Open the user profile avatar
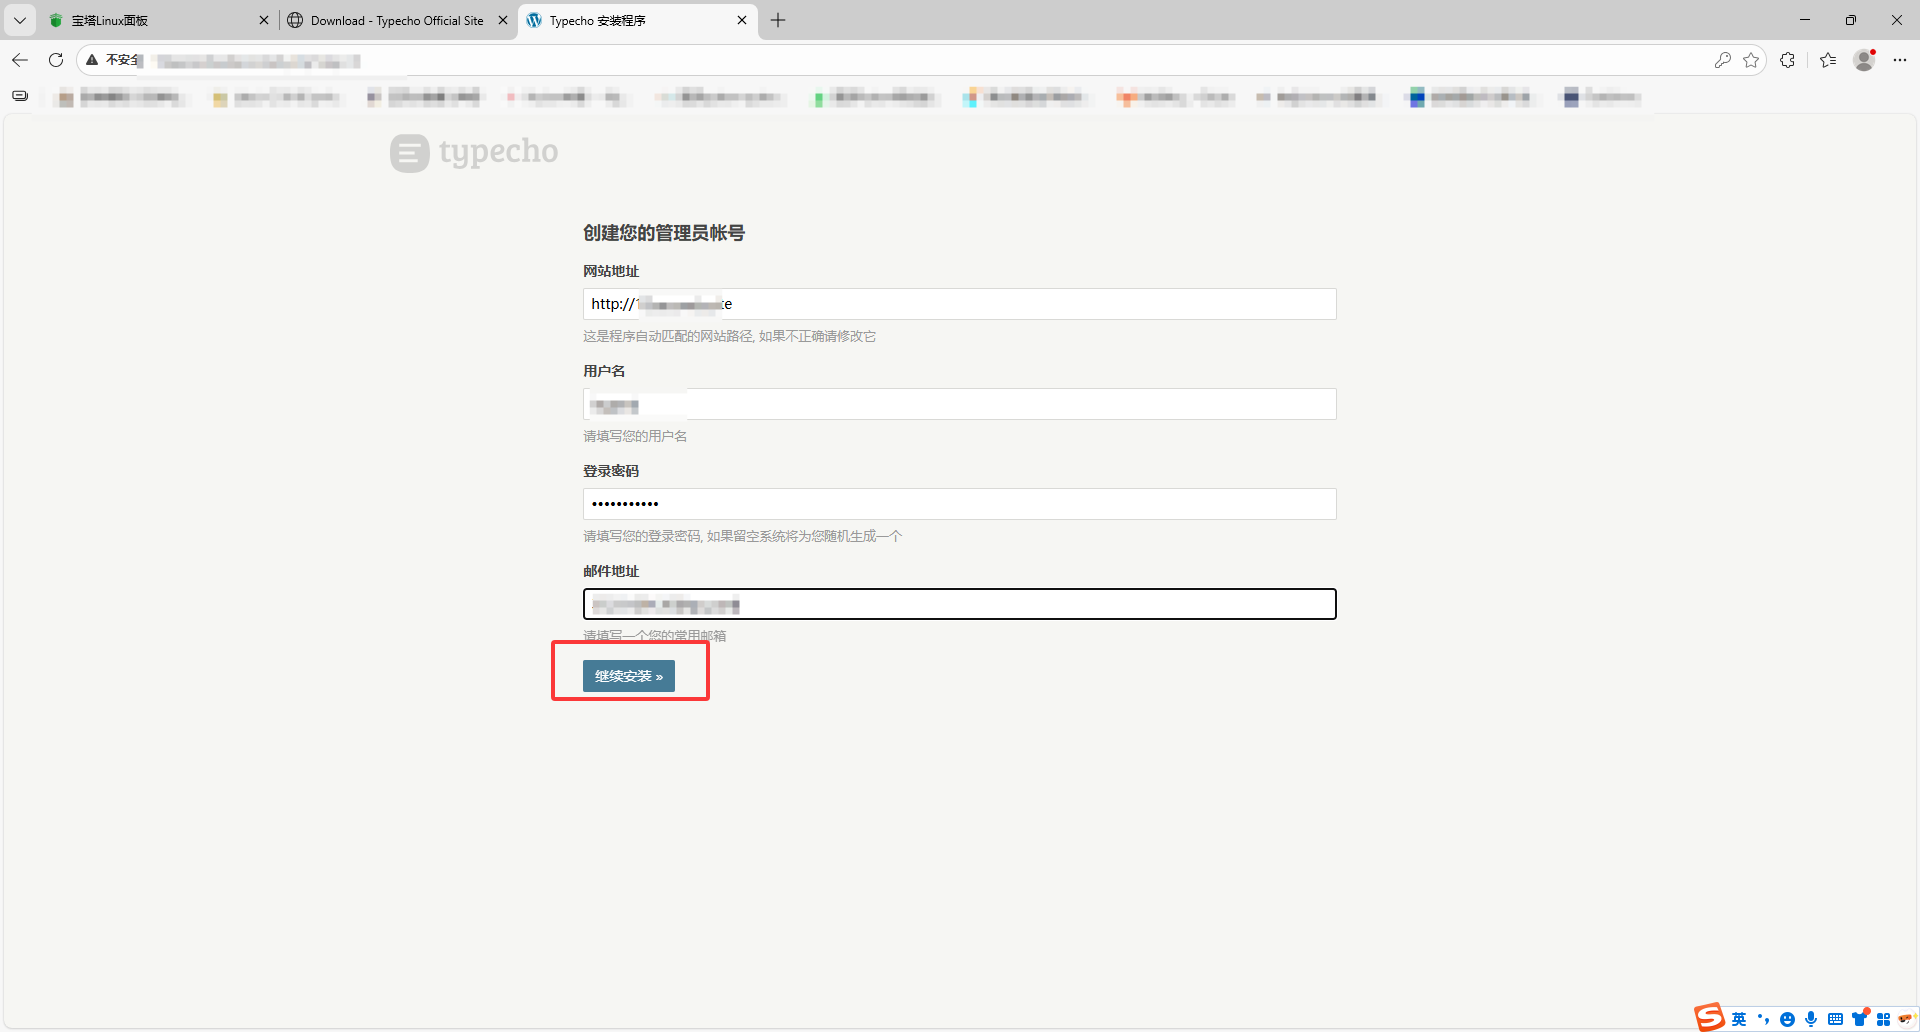 [1864, 60]
